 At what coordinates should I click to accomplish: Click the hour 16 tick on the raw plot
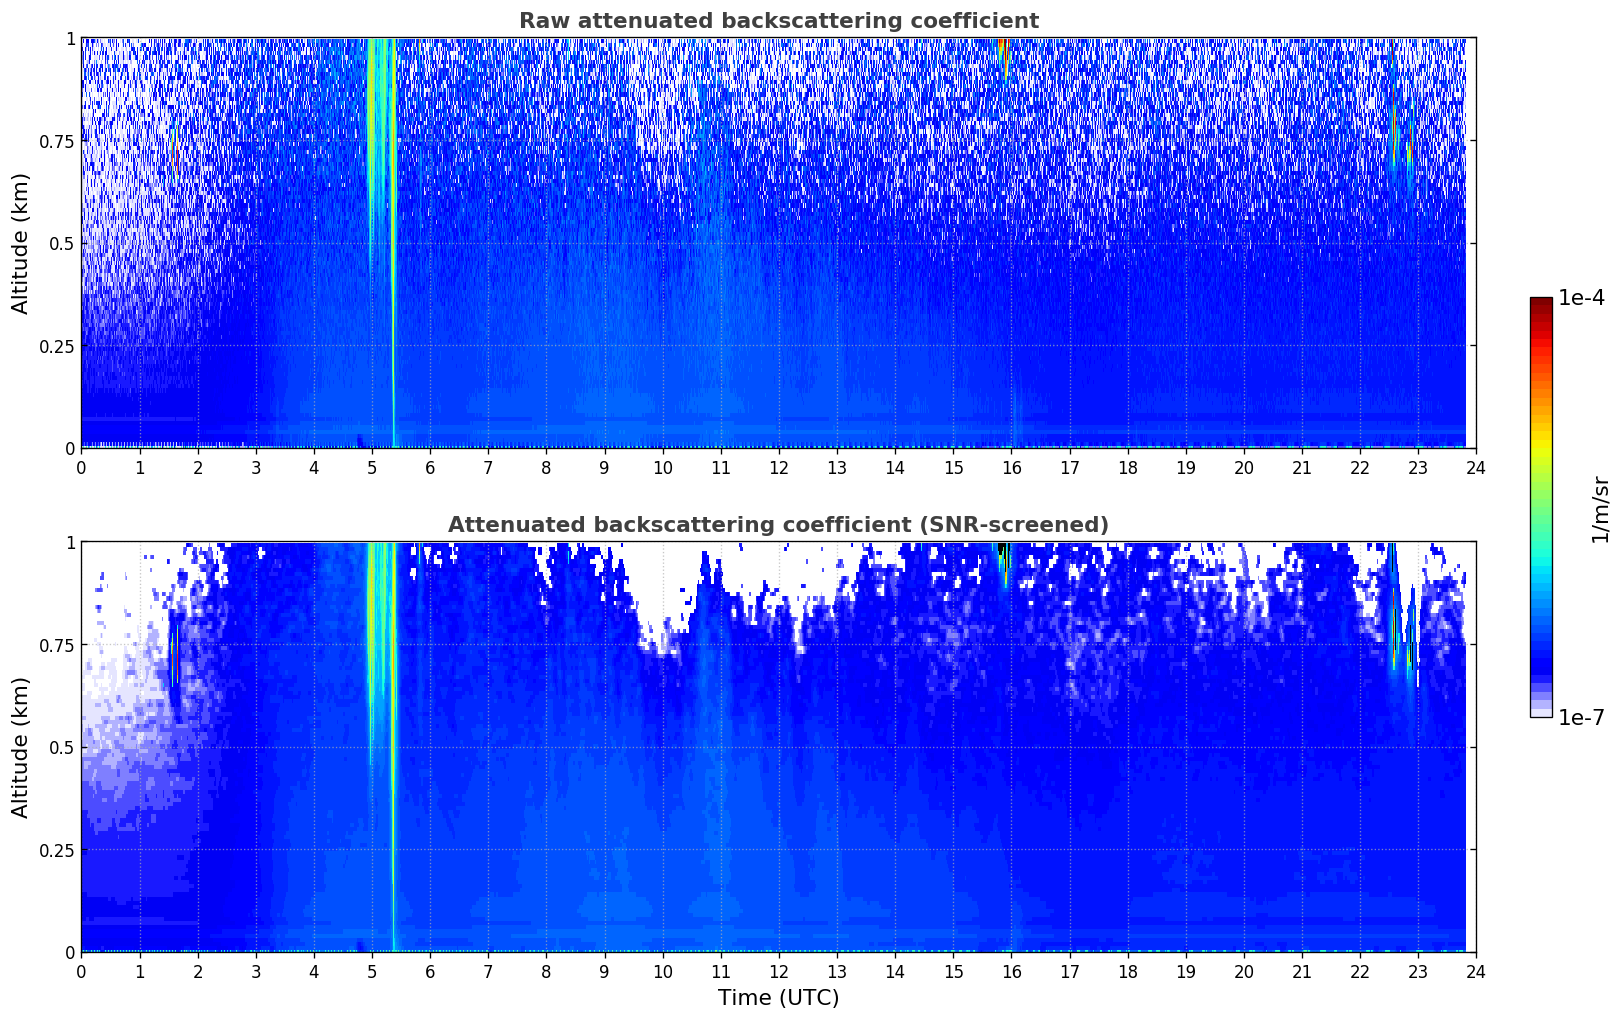click(1011, 467)
